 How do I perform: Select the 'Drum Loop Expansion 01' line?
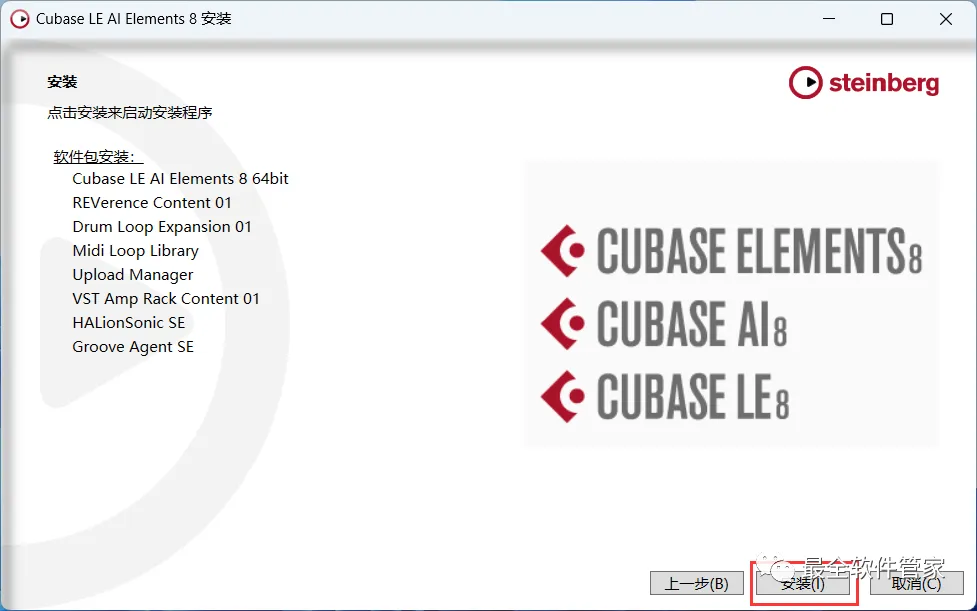[161, 227]
